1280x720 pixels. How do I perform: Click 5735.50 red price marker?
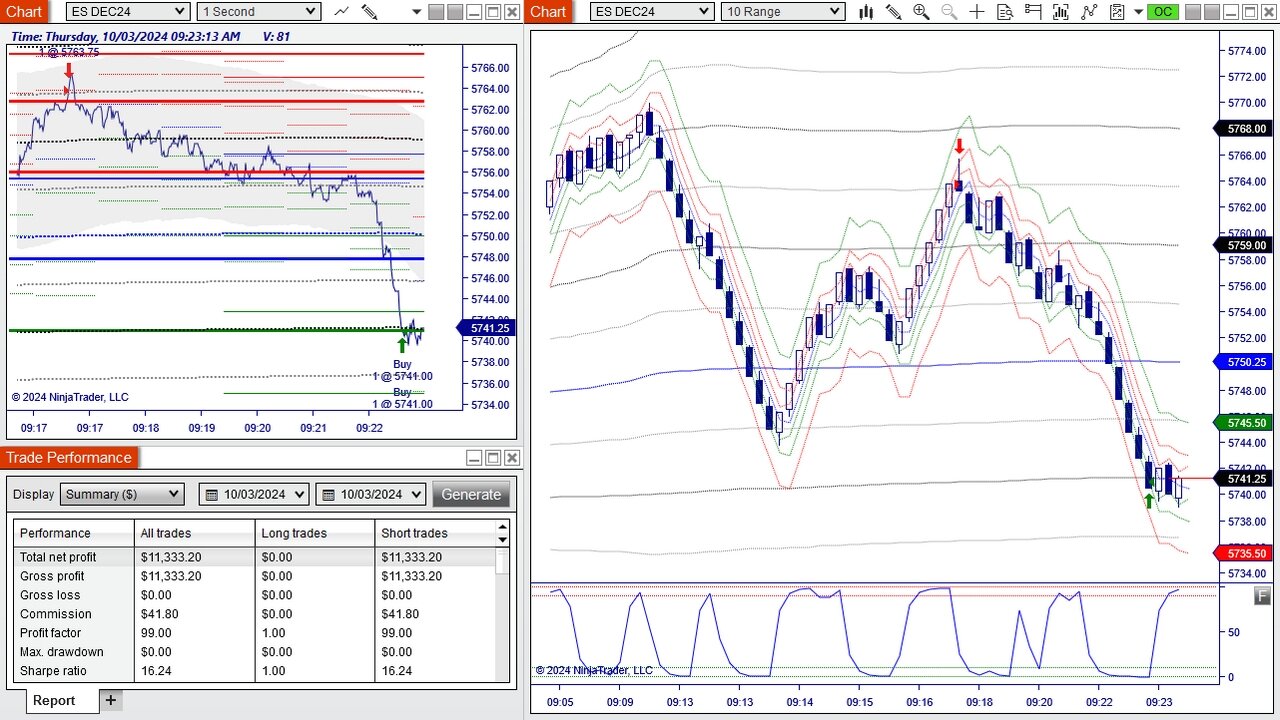click(1241, 553)
